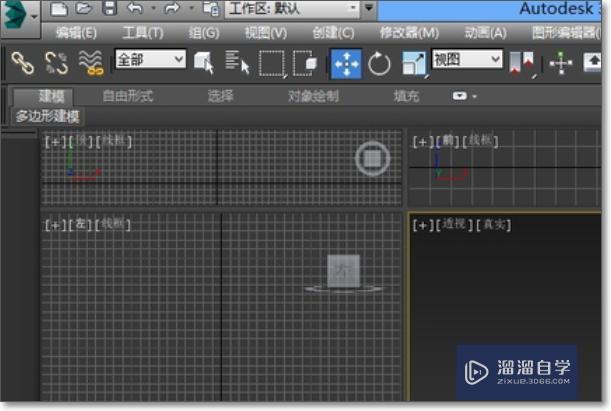Click the ViewCube in the top viewport
Screen dimensions: 611x411
(x=373, y=158)
